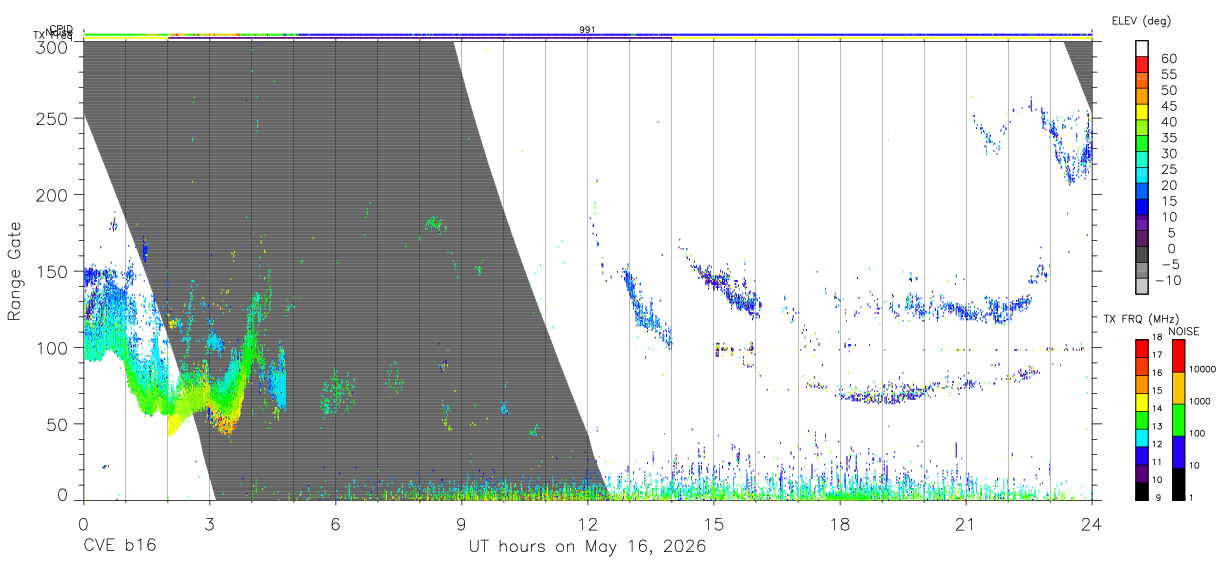Click UT hours axis tick label 21
Viewport: 1228px width, 567px height.
click(965, 523)
